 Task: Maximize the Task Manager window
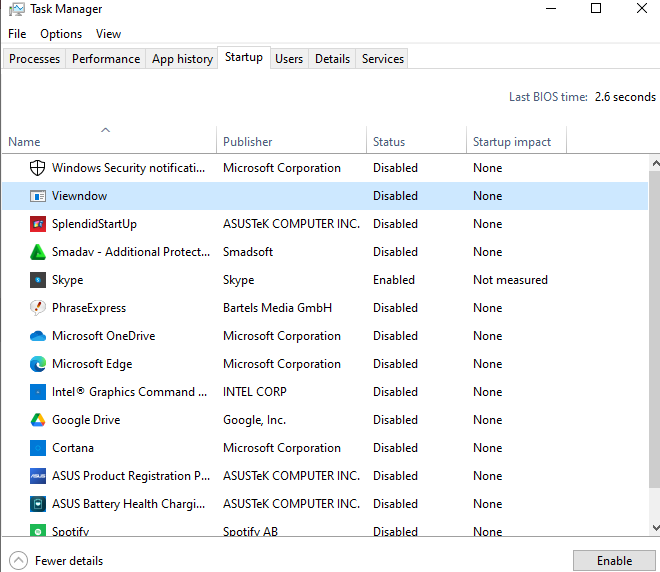pyautogui.click(x=596, y=8)
